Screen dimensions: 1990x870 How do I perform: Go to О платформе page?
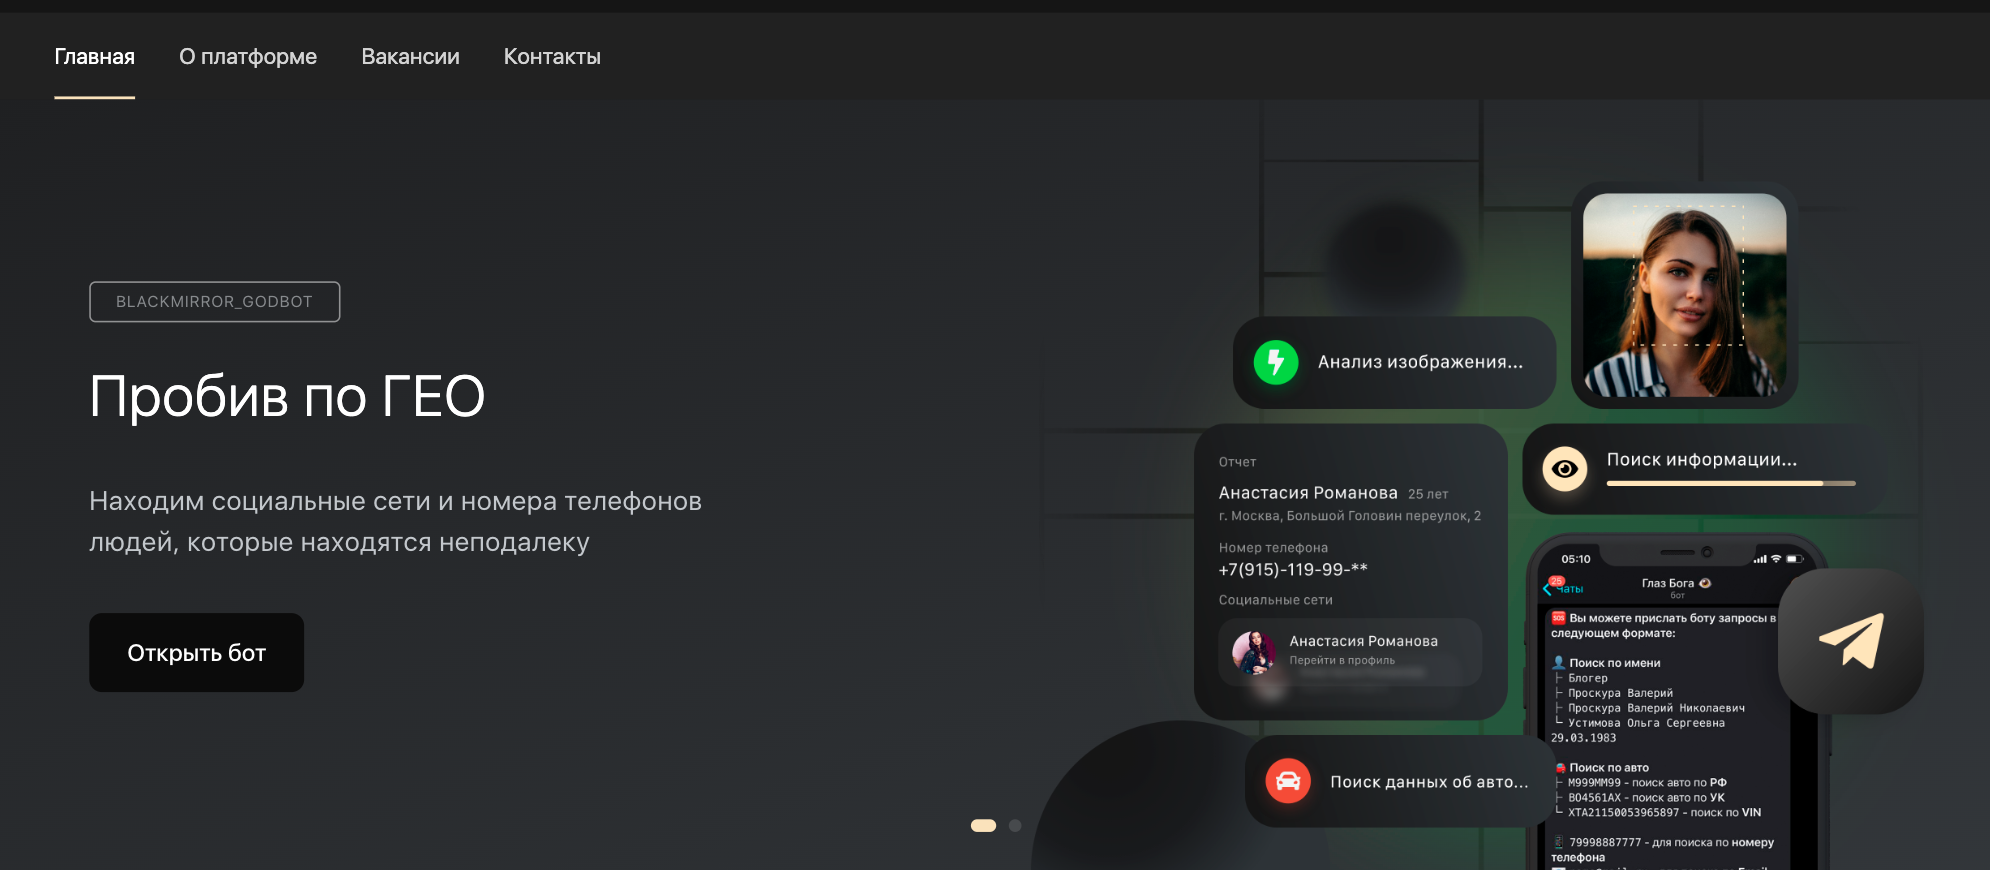click(x=248, y=57)
